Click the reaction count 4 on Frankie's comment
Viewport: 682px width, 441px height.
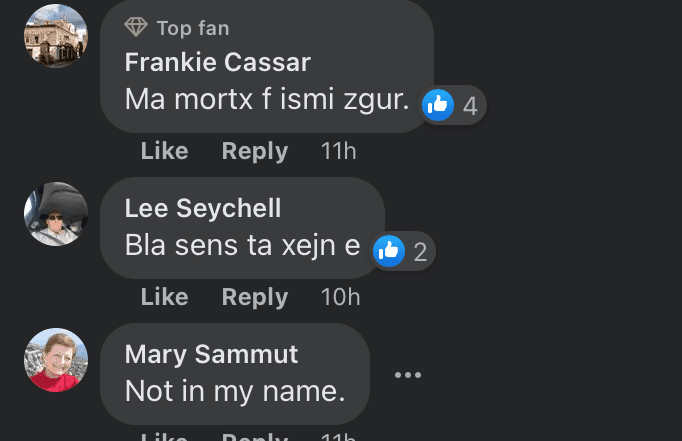[x=470, y=106]
